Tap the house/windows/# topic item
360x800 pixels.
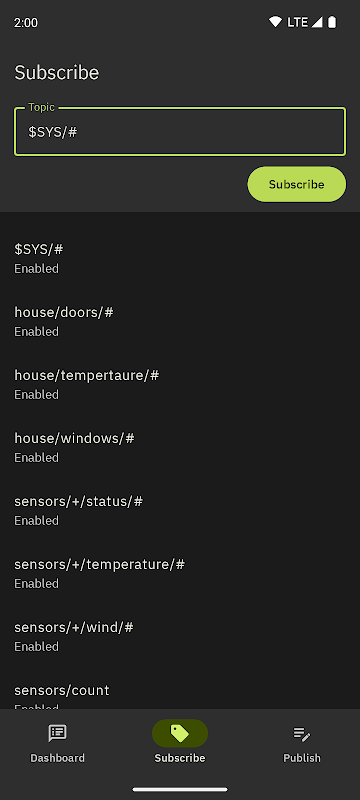180,447
